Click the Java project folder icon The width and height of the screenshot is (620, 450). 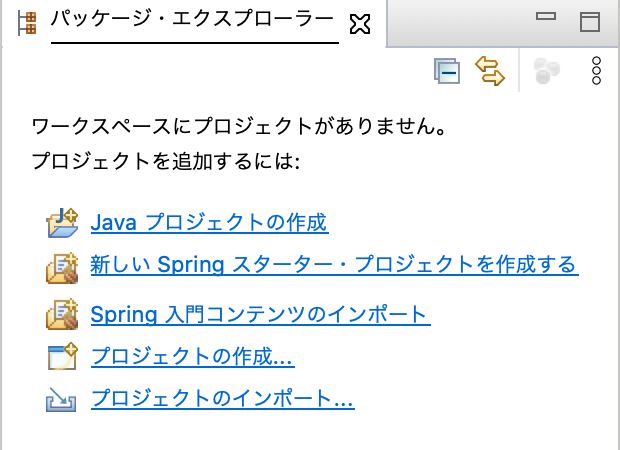coord(62,223)
